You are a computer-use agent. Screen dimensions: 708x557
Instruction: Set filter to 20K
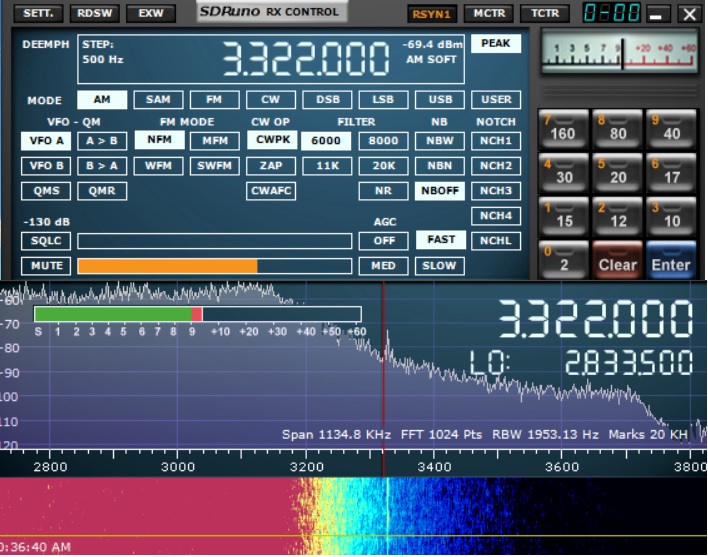pos(383,166)
